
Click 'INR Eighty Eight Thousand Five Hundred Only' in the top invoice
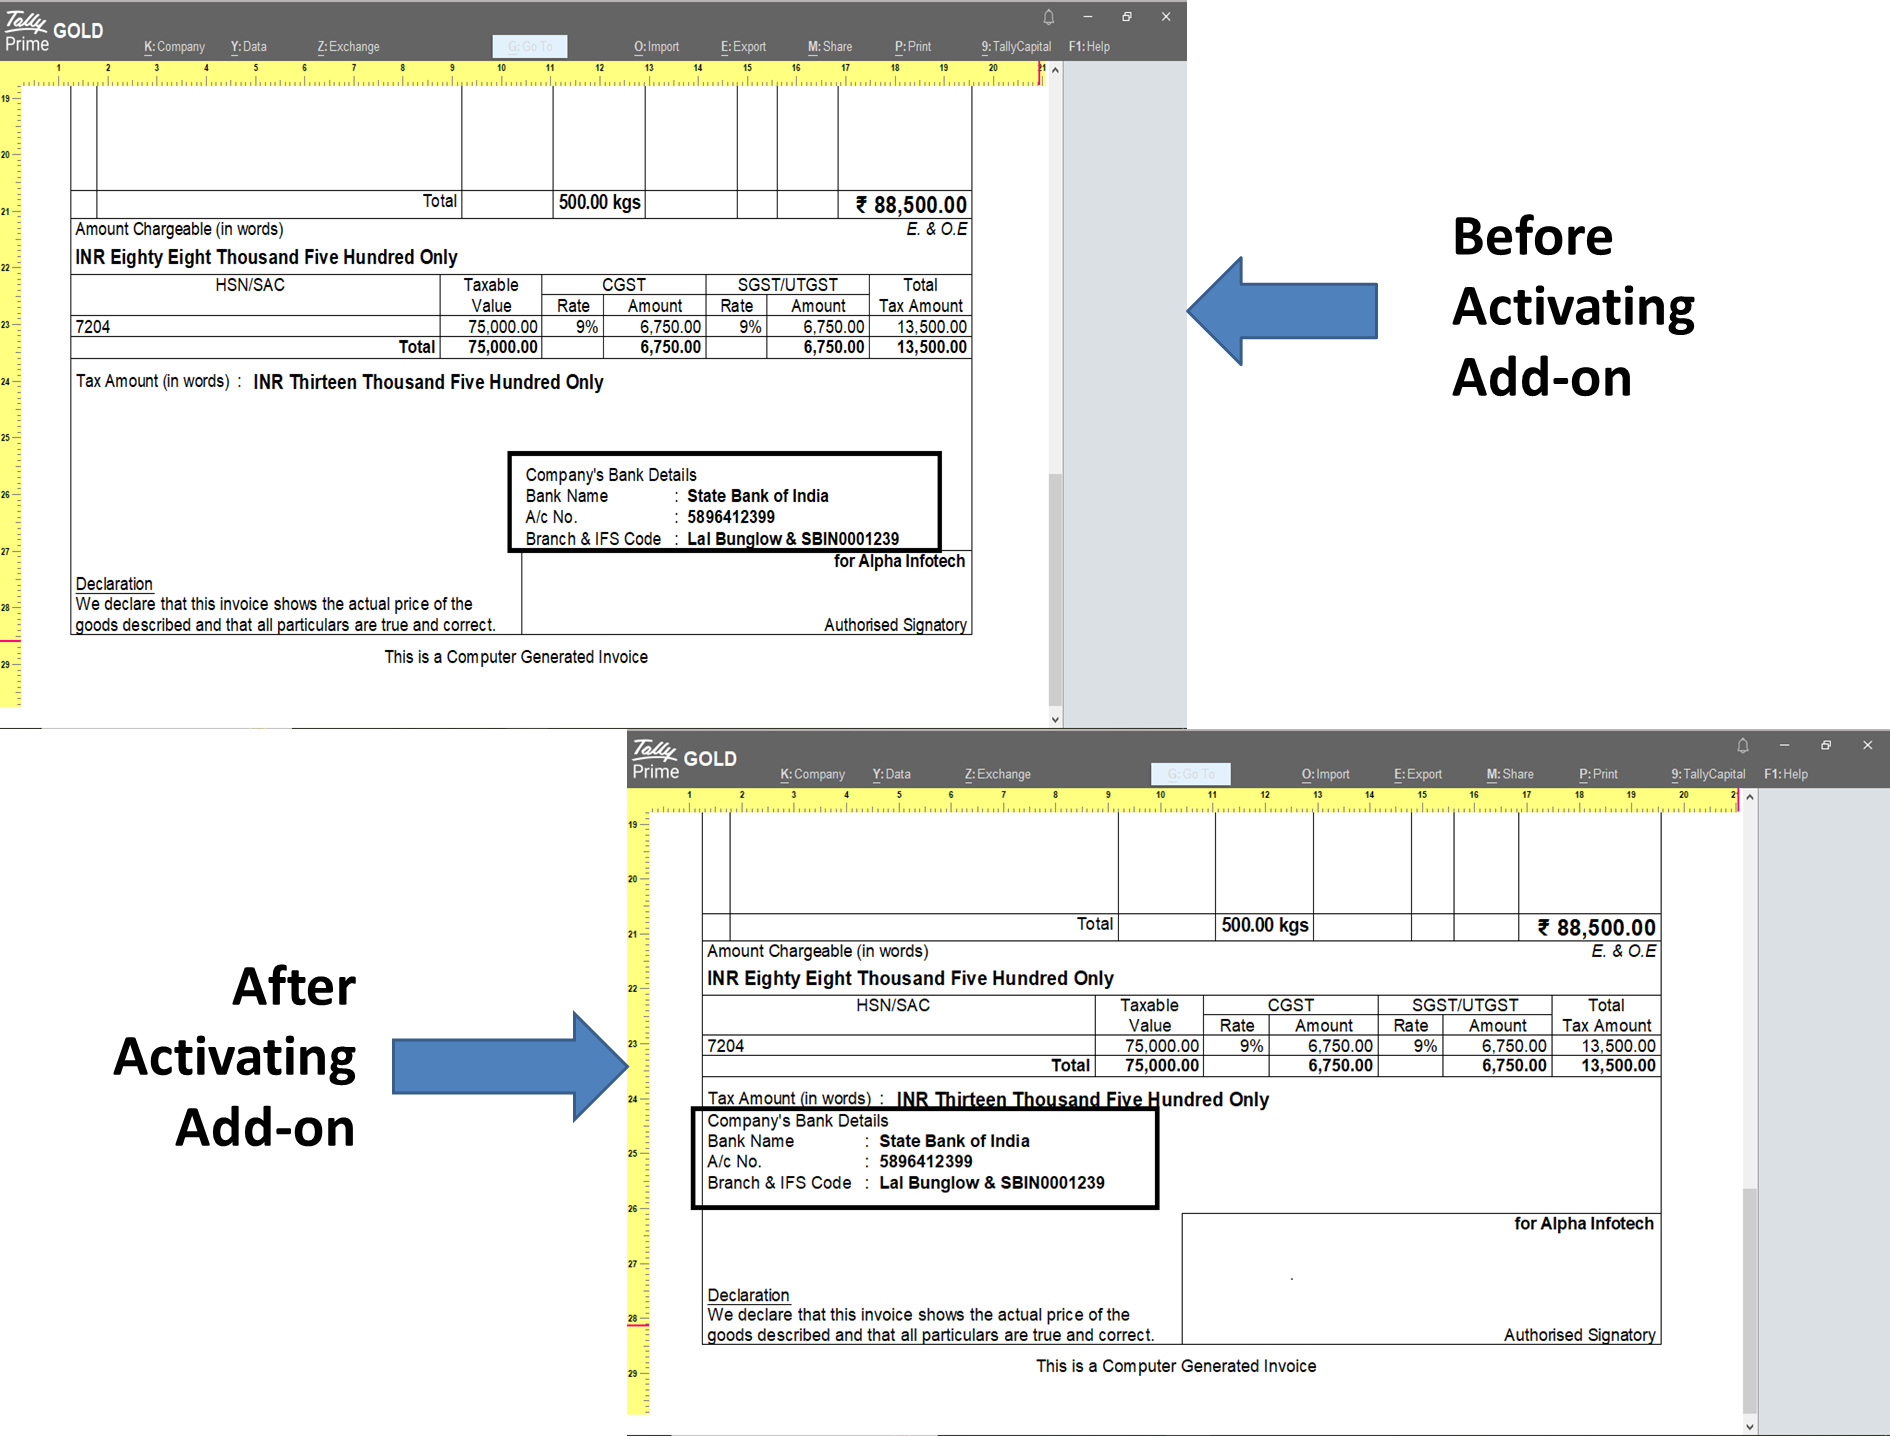(266, 258)
